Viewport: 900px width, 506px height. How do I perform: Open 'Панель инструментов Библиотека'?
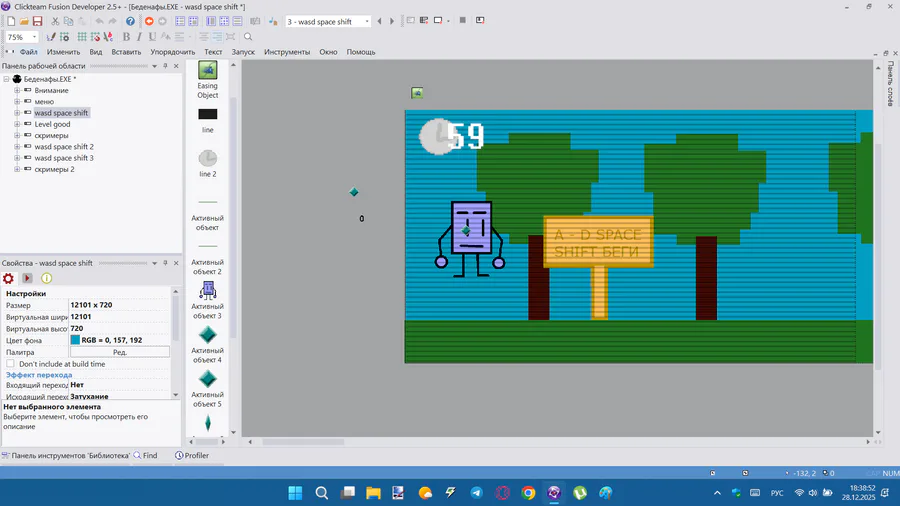click(x=65, y=456)
